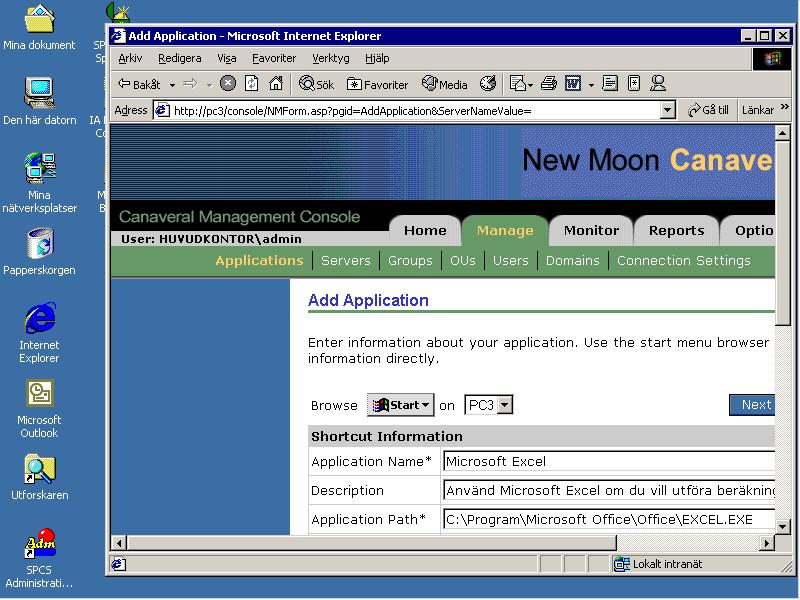Open the Visa menu

pyautogui.click(x=227, y=58)
